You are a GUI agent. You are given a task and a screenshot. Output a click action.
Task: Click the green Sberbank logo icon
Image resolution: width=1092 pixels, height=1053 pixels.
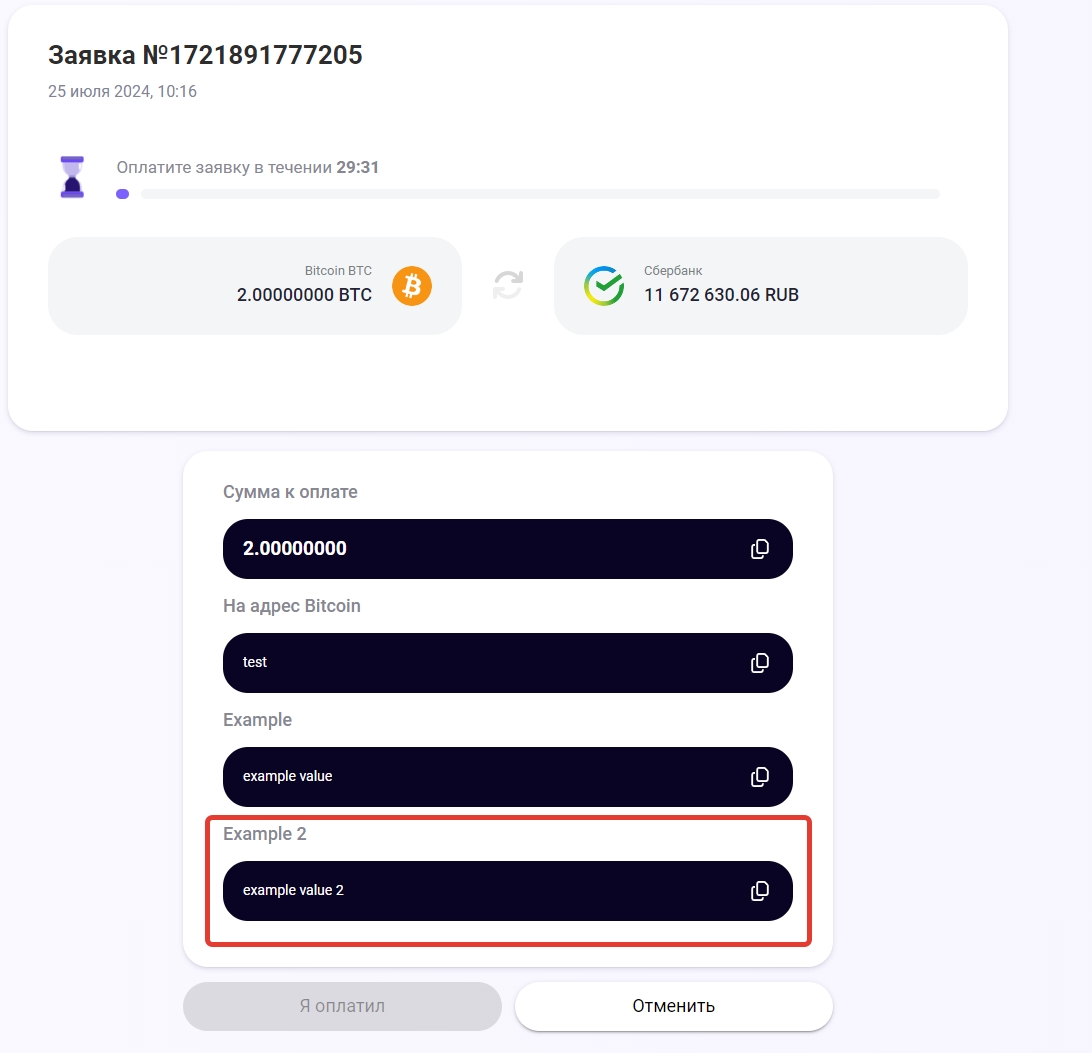coord(604,286)
